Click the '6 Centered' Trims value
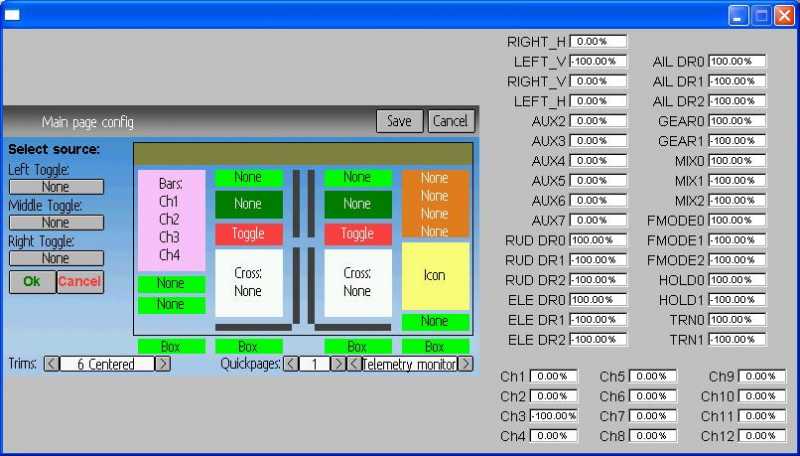This screenshot has width=800, height=456. (107, 364)
